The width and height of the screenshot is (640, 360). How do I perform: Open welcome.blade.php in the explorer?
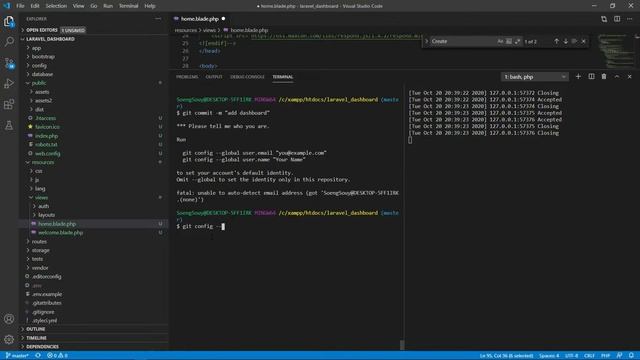tap(60, 233)
